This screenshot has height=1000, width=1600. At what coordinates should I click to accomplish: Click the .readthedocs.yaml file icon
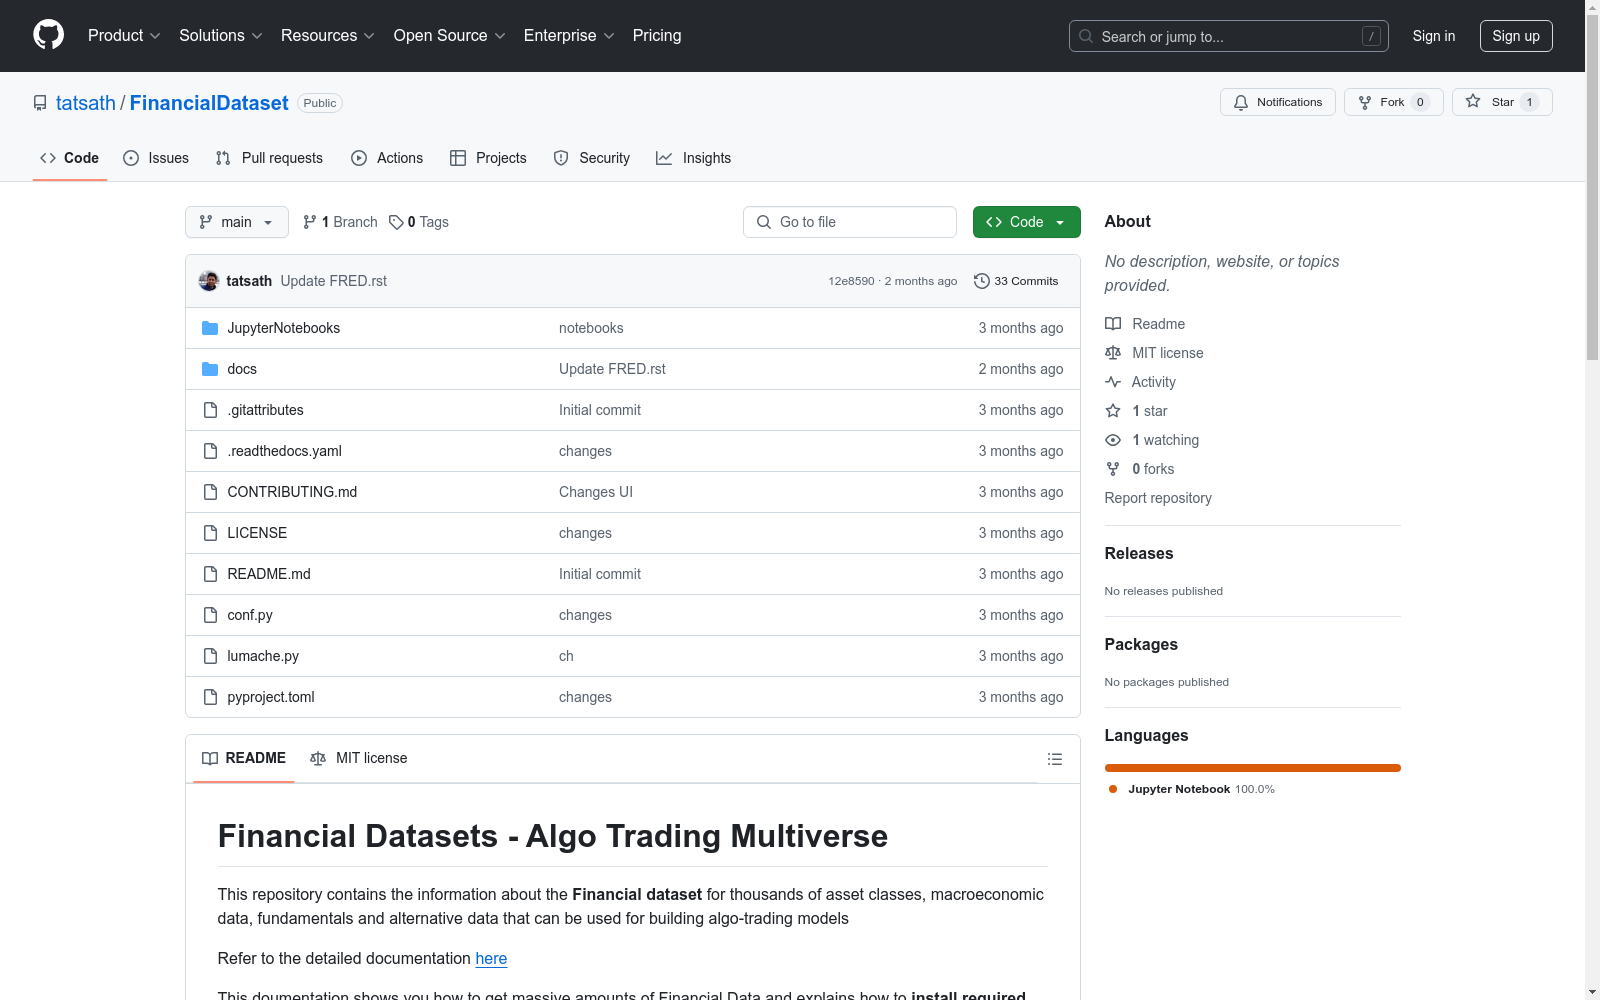point(210,451)
